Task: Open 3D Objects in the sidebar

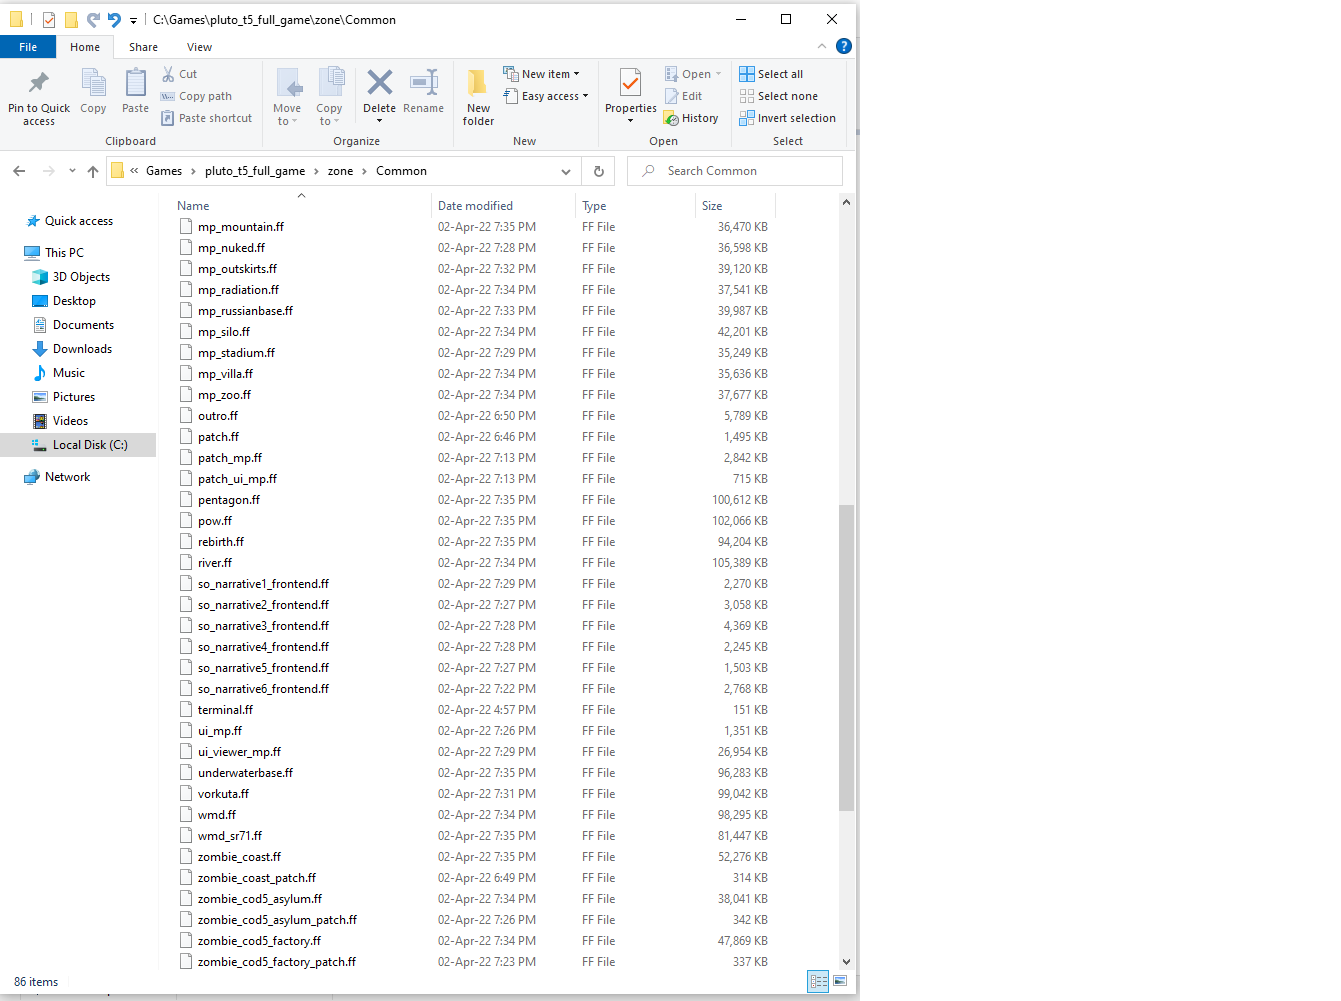Action: pos(81,277)
